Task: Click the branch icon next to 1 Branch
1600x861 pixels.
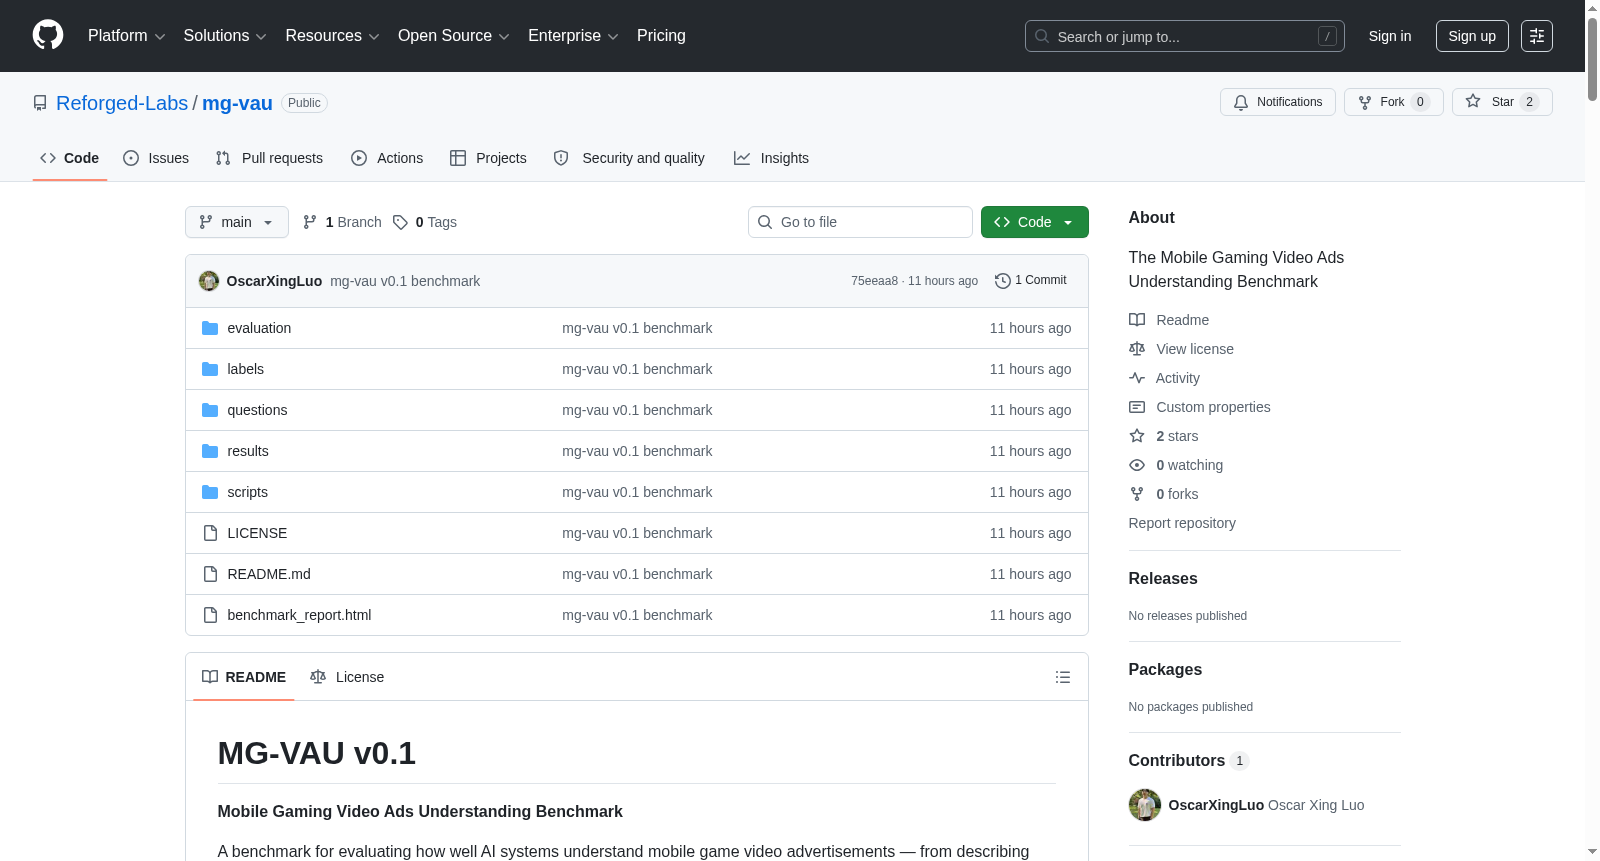Action: pyautogui.click(x=310, y=222)
